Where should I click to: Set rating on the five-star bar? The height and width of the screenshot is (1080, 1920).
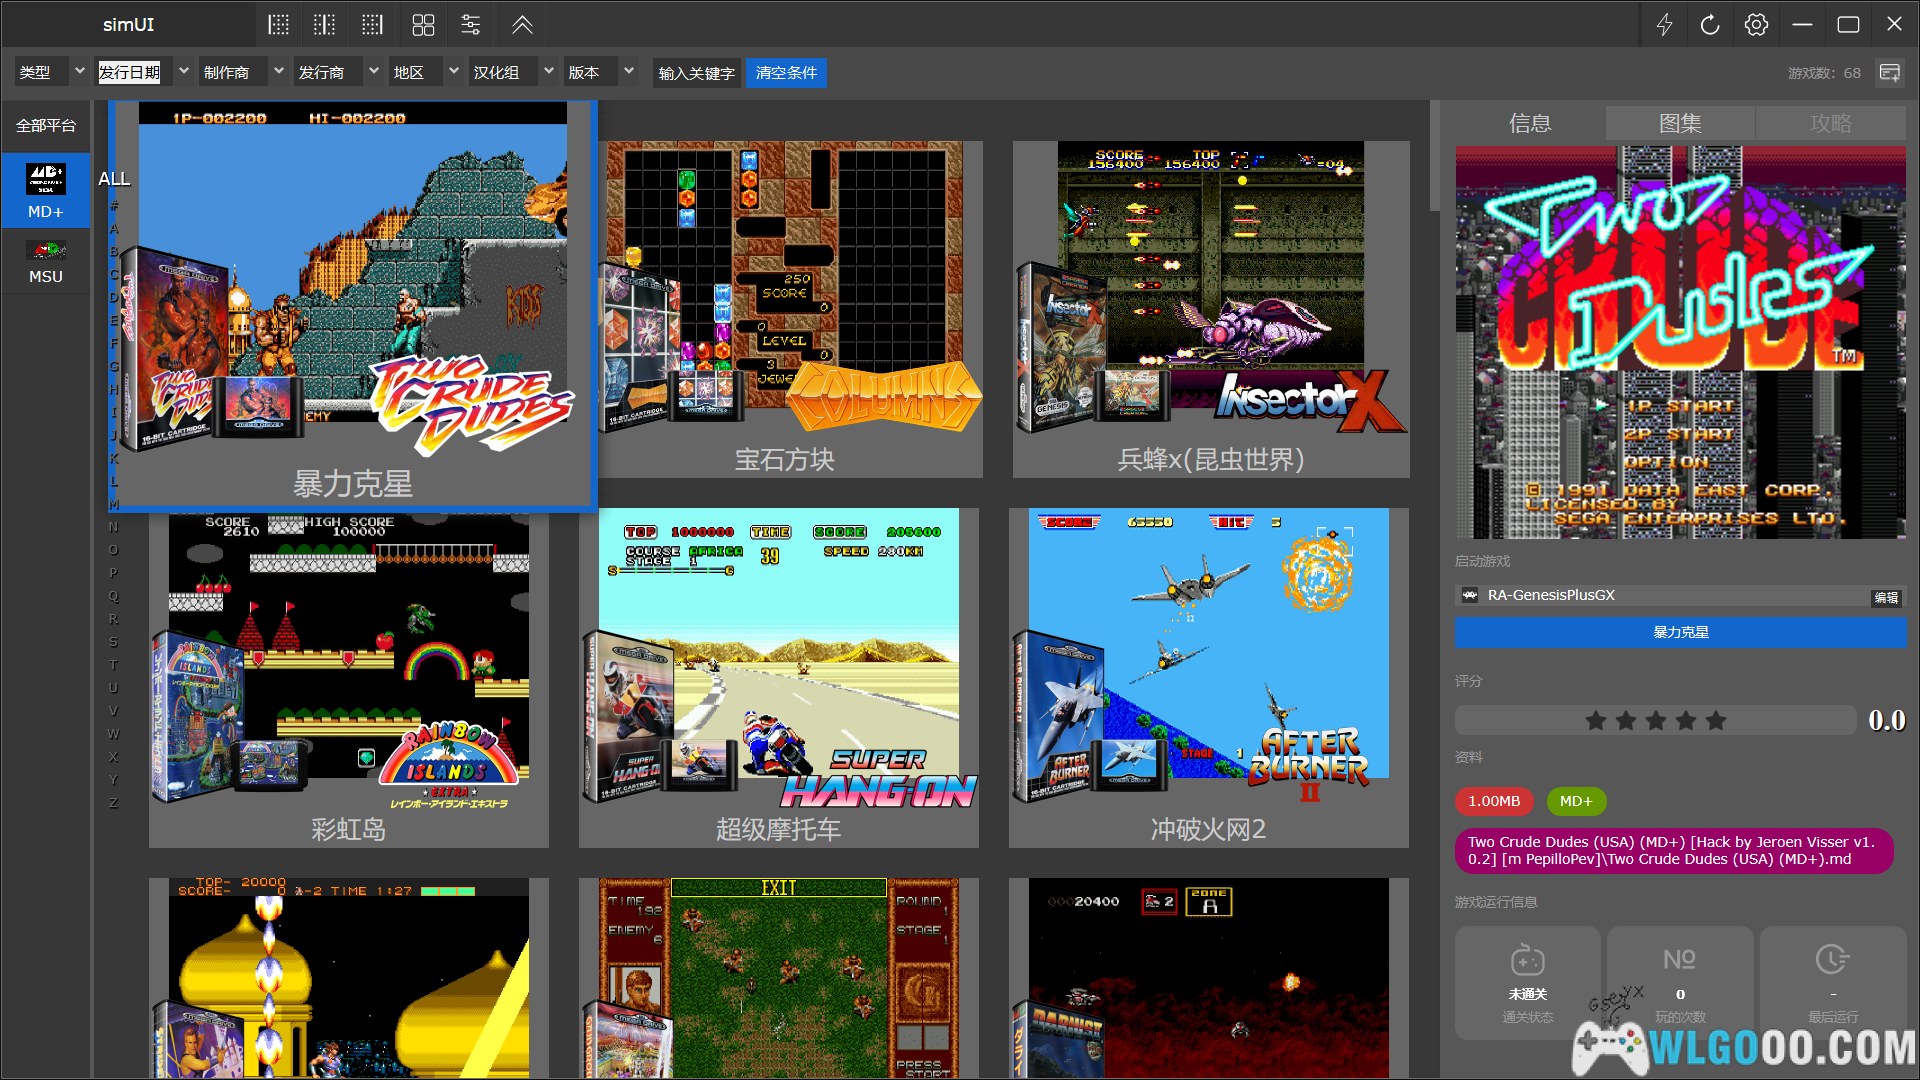1655,720
